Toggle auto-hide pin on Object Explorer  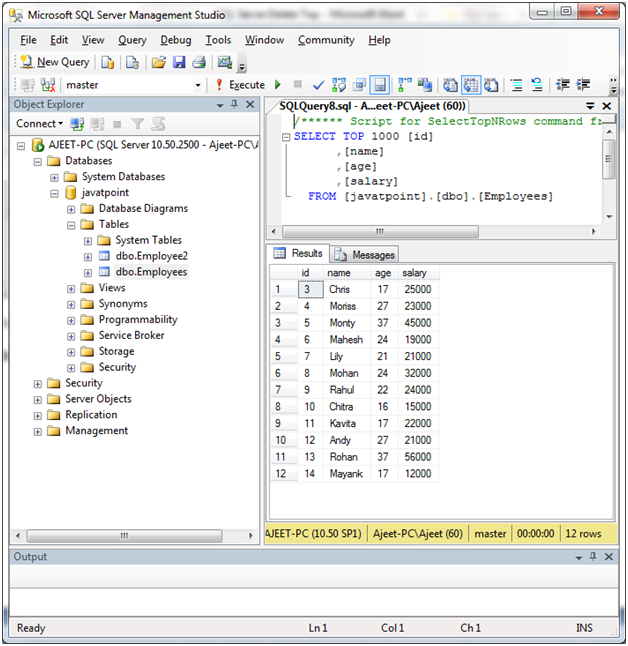(x=234, y=104)
